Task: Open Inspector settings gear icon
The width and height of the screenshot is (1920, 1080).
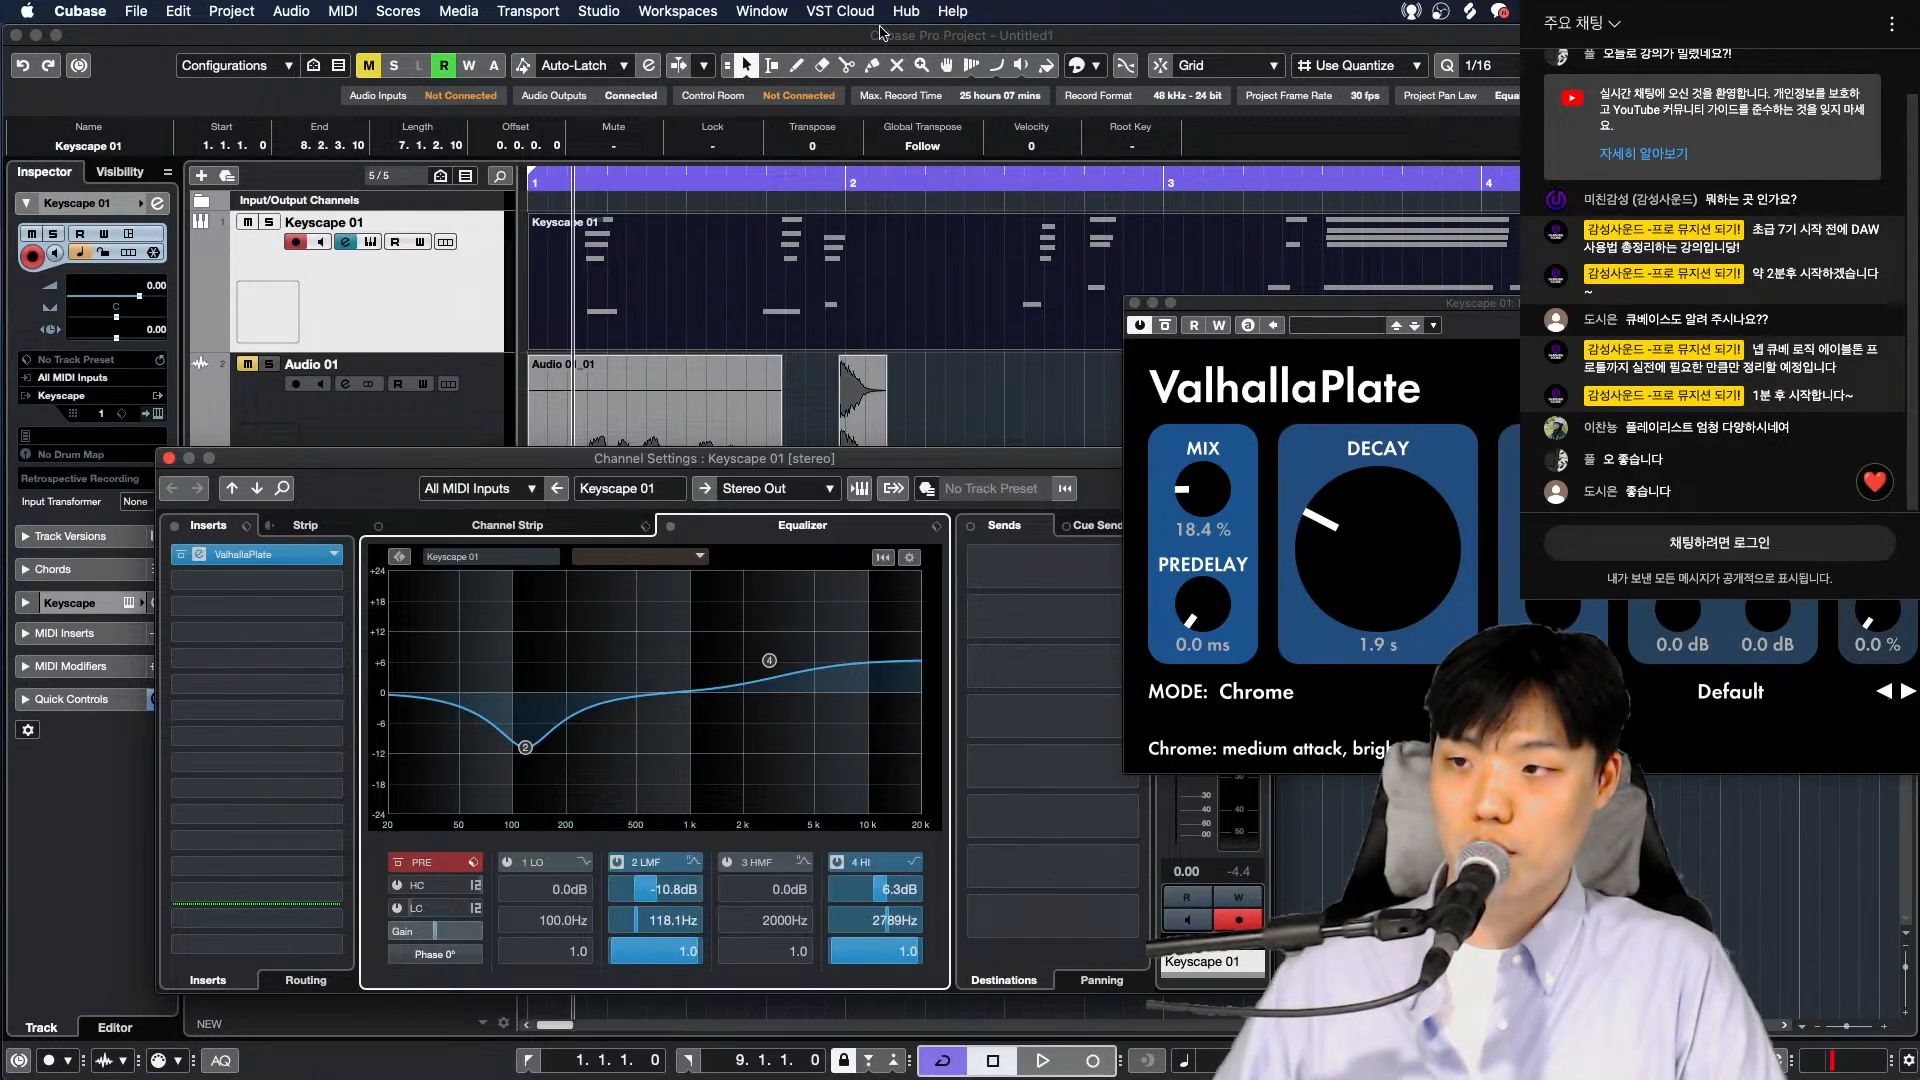Action: 28,730
